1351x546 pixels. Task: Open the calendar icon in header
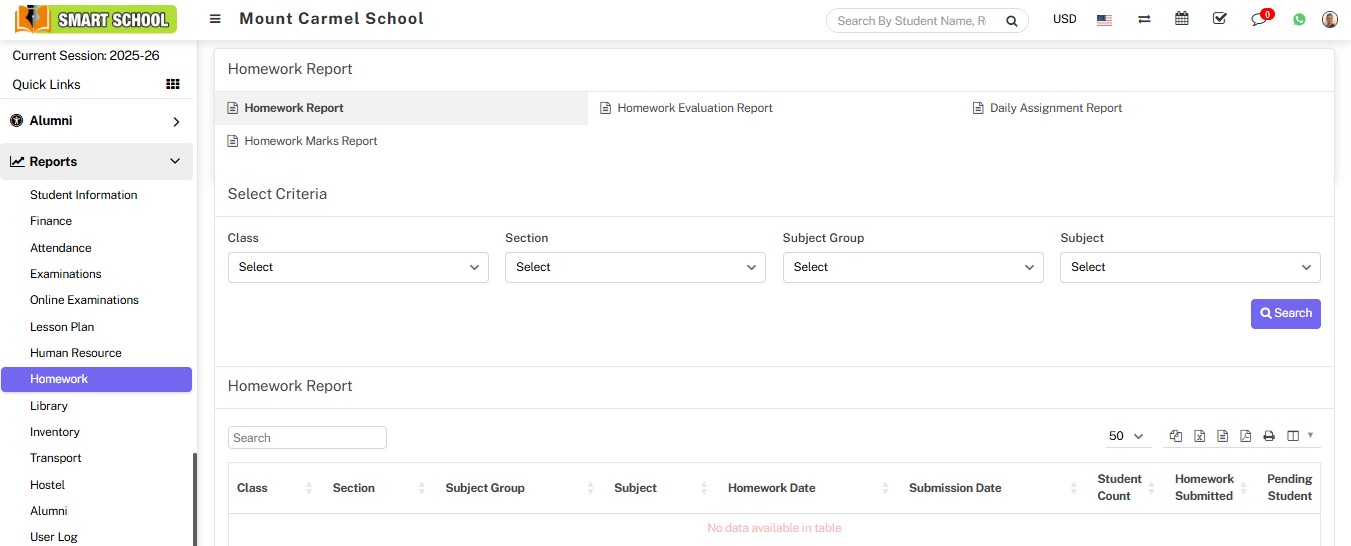pyautogui.click(x=1181, y=19)
